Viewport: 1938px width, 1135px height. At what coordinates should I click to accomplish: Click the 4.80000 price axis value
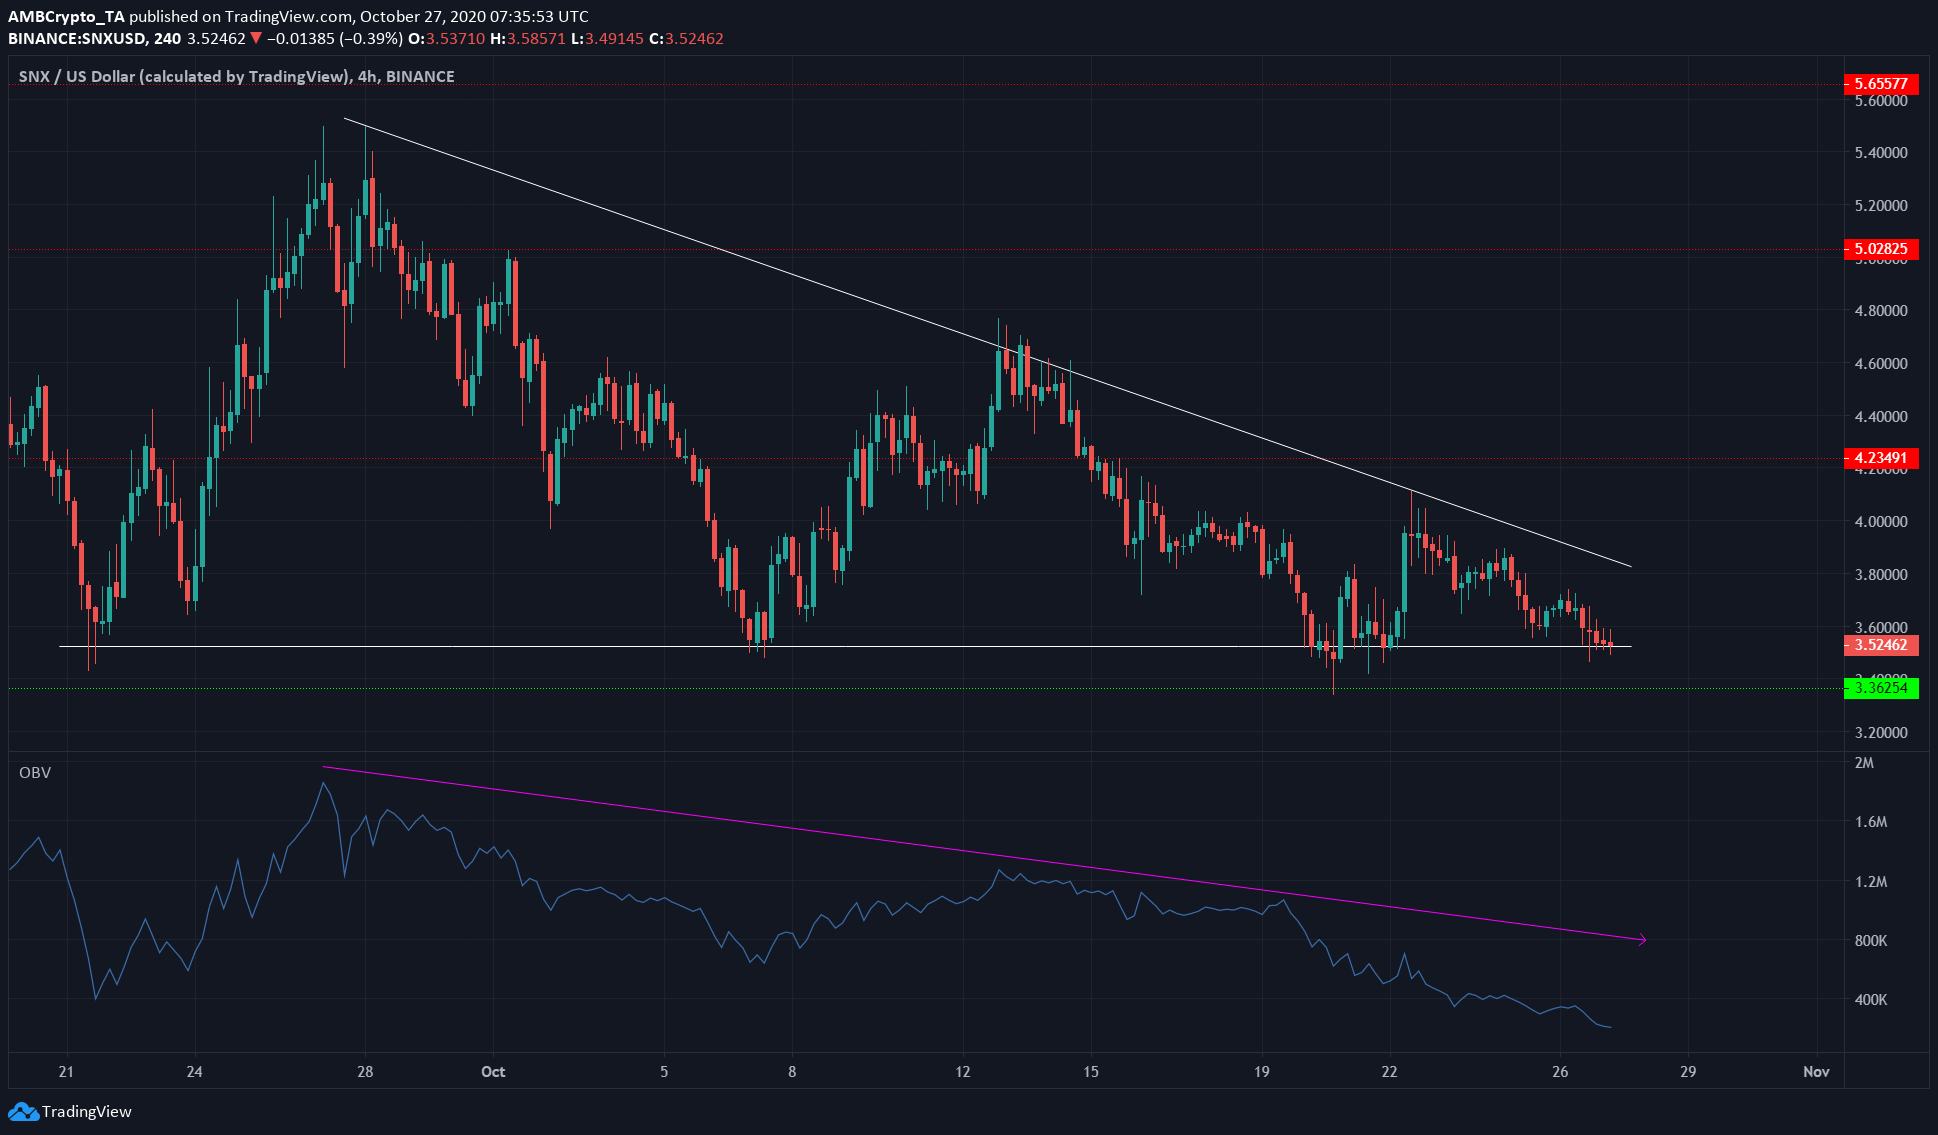point(1881,311)
